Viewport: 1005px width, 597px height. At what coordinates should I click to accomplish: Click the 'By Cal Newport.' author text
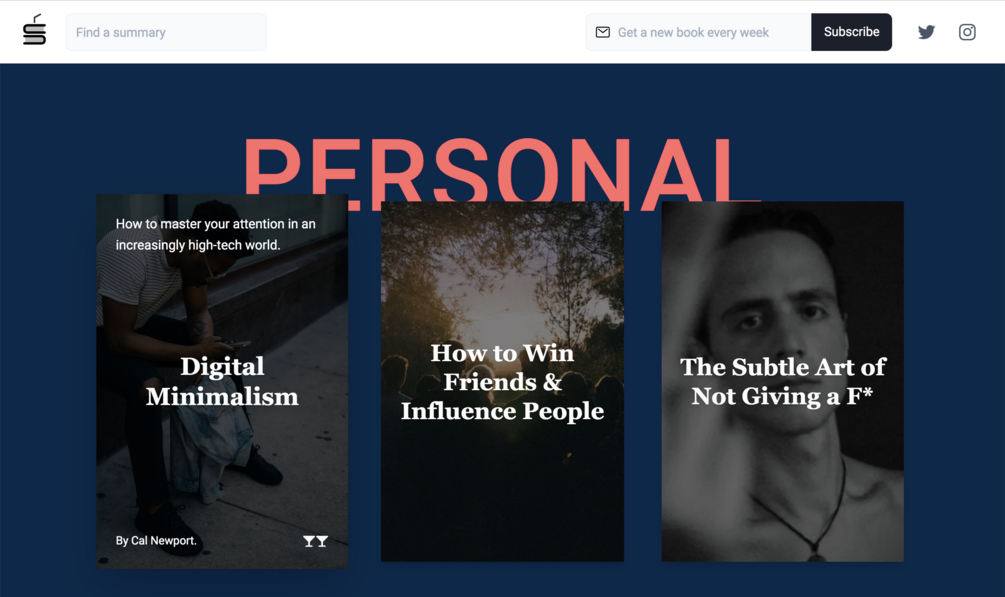156,541
